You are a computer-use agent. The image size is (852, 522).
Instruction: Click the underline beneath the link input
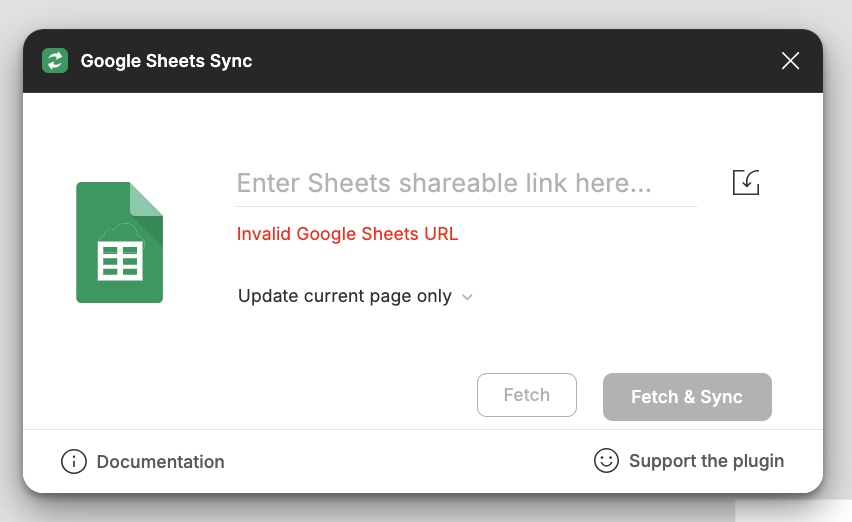(x=465, y=206)
